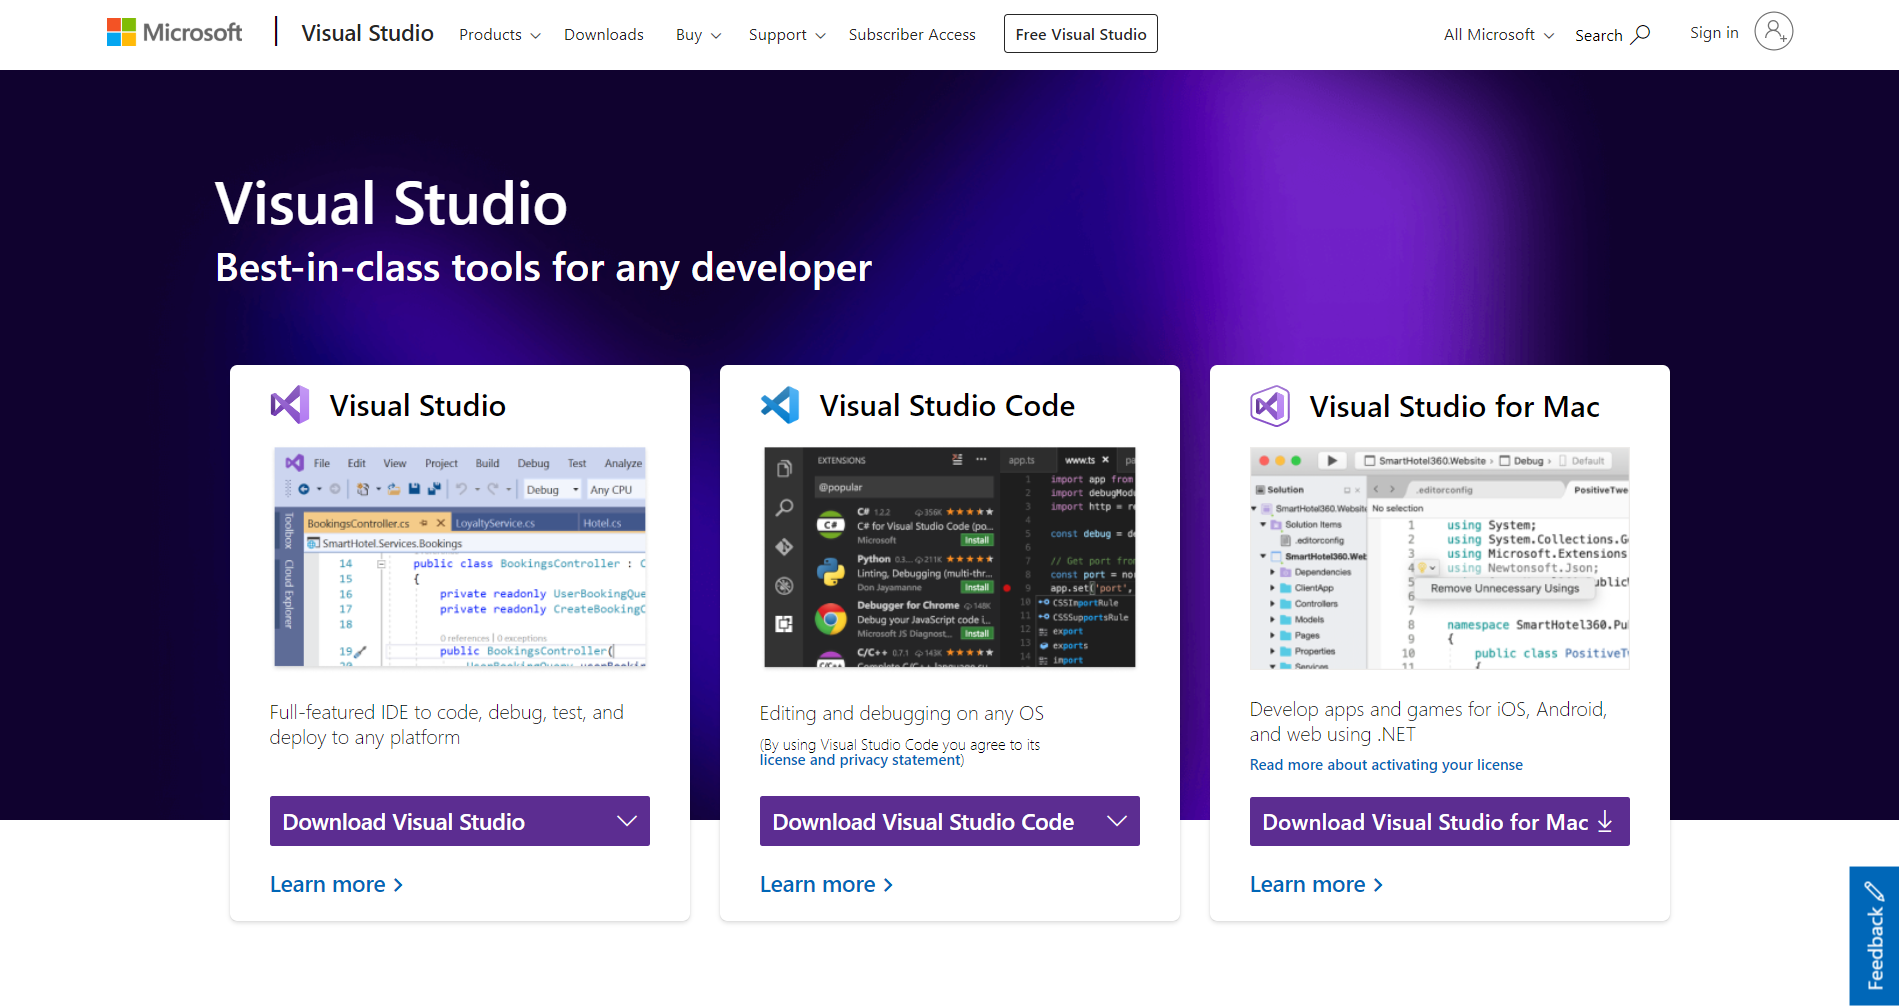Click the Visual Studio for Mac logo icon
This screenshot has height=1008, width=1899.
click(1270, 406)
